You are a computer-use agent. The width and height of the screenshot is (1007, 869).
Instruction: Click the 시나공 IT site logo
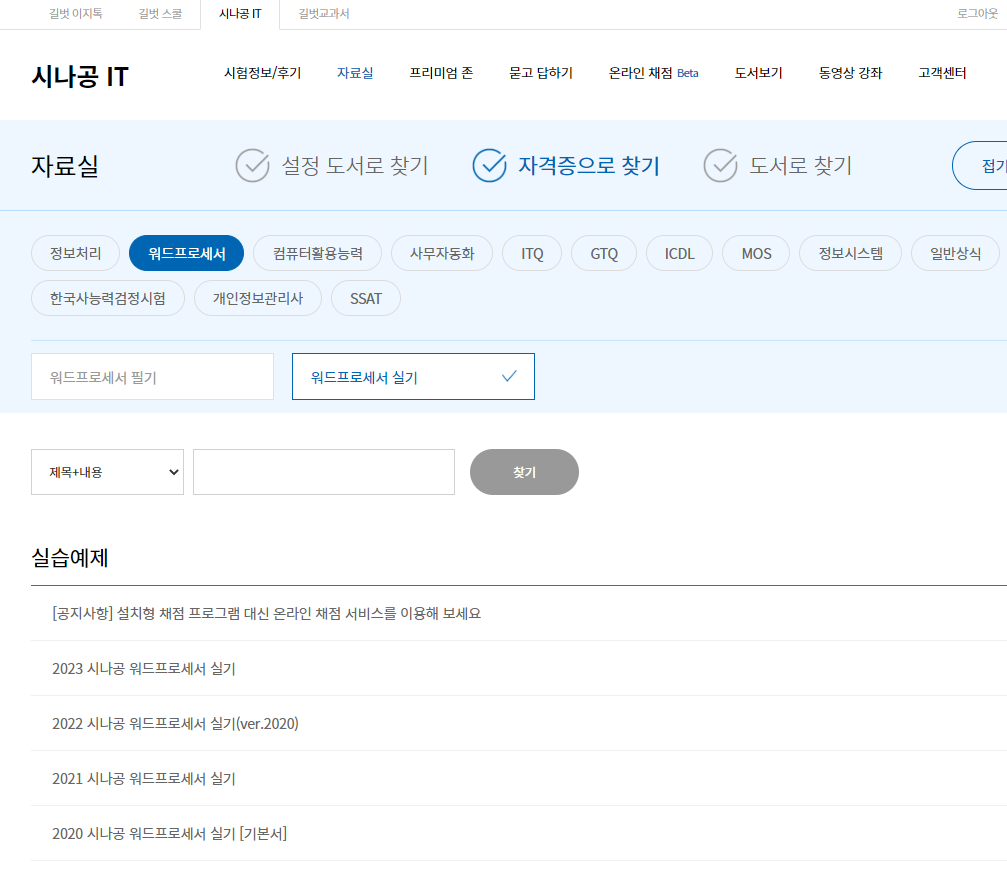point(80,76)
